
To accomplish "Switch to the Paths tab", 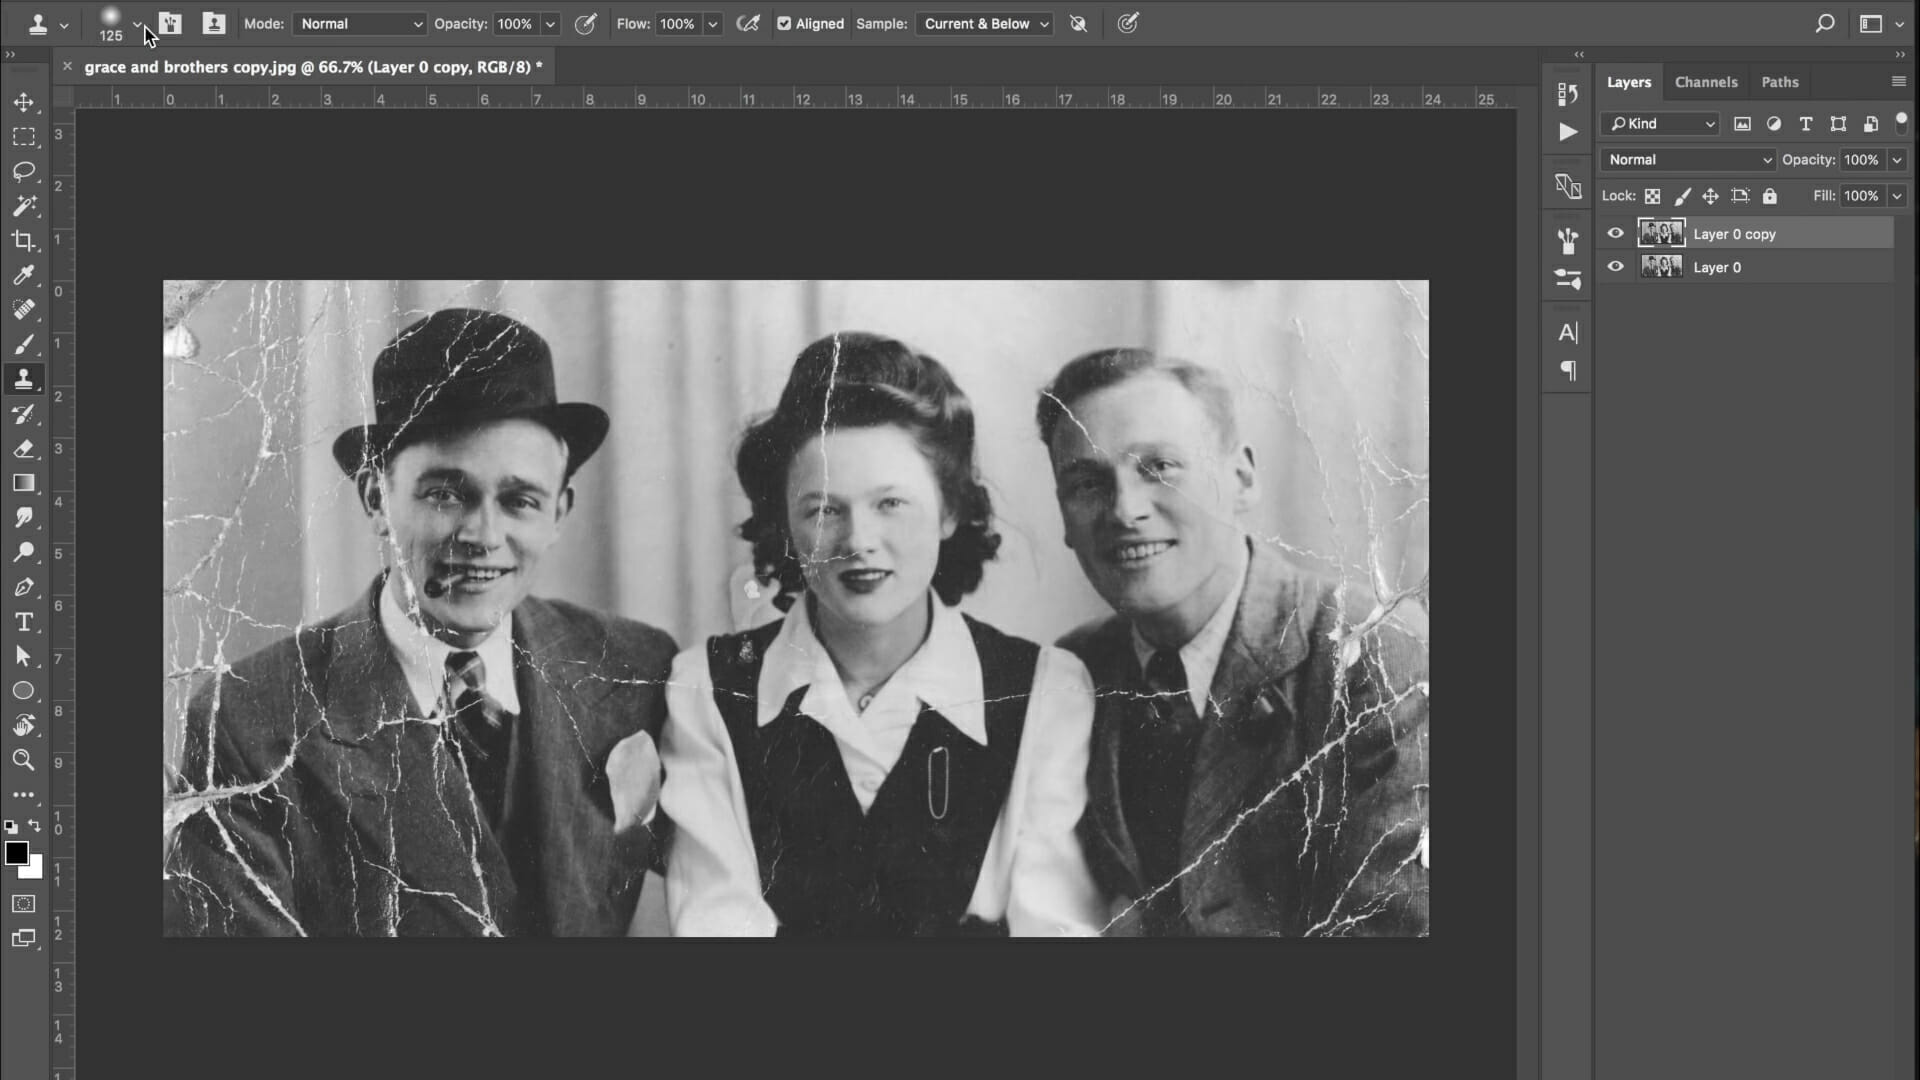I will (1780, 82).
